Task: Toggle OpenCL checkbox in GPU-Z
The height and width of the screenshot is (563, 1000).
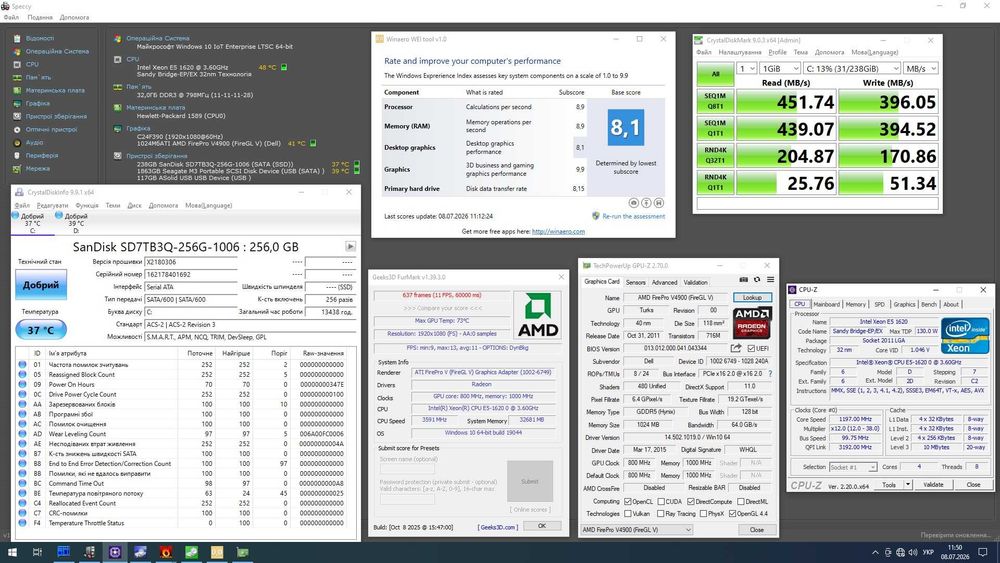Action: coord(628,502)
